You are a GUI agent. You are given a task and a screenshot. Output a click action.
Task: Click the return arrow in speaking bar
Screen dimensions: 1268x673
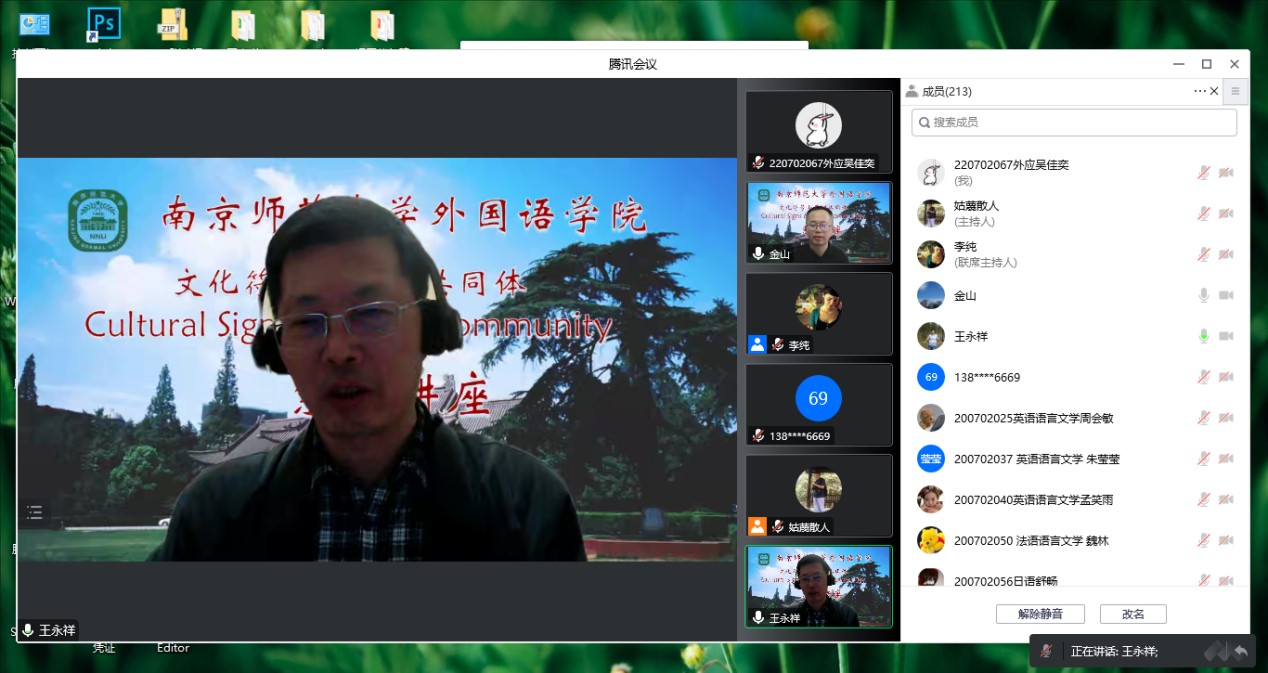coord(1241,651)
